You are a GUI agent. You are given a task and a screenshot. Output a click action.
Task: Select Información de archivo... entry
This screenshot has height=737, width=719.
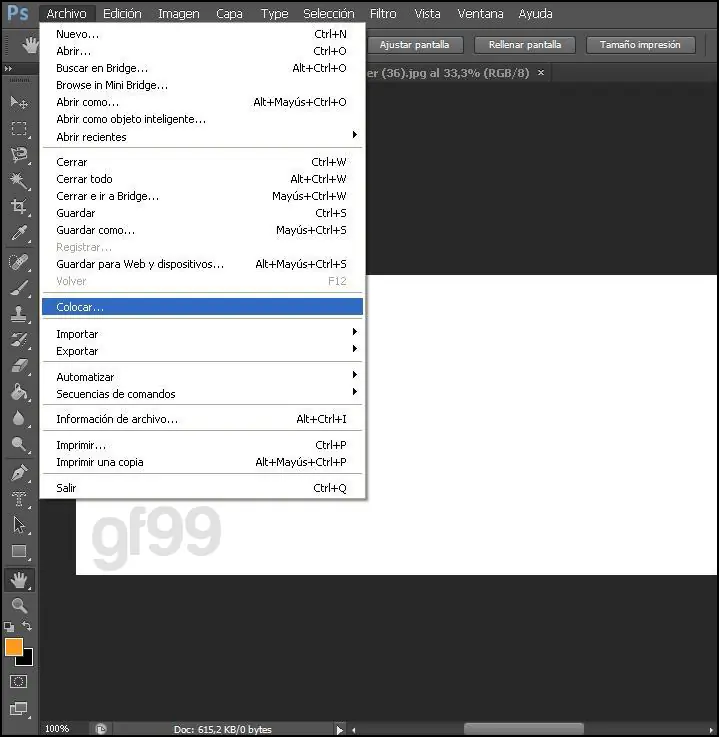202,419
